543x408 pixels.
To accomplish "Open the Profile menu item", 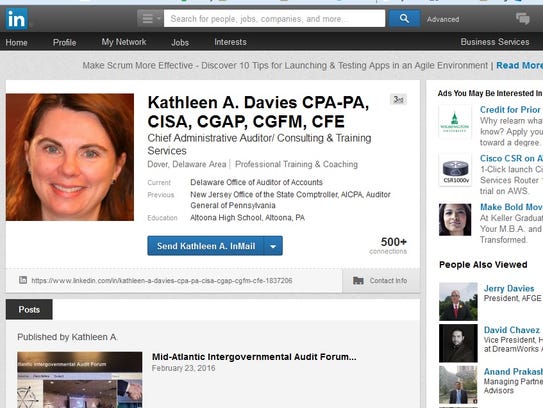I will click(64, 42).
